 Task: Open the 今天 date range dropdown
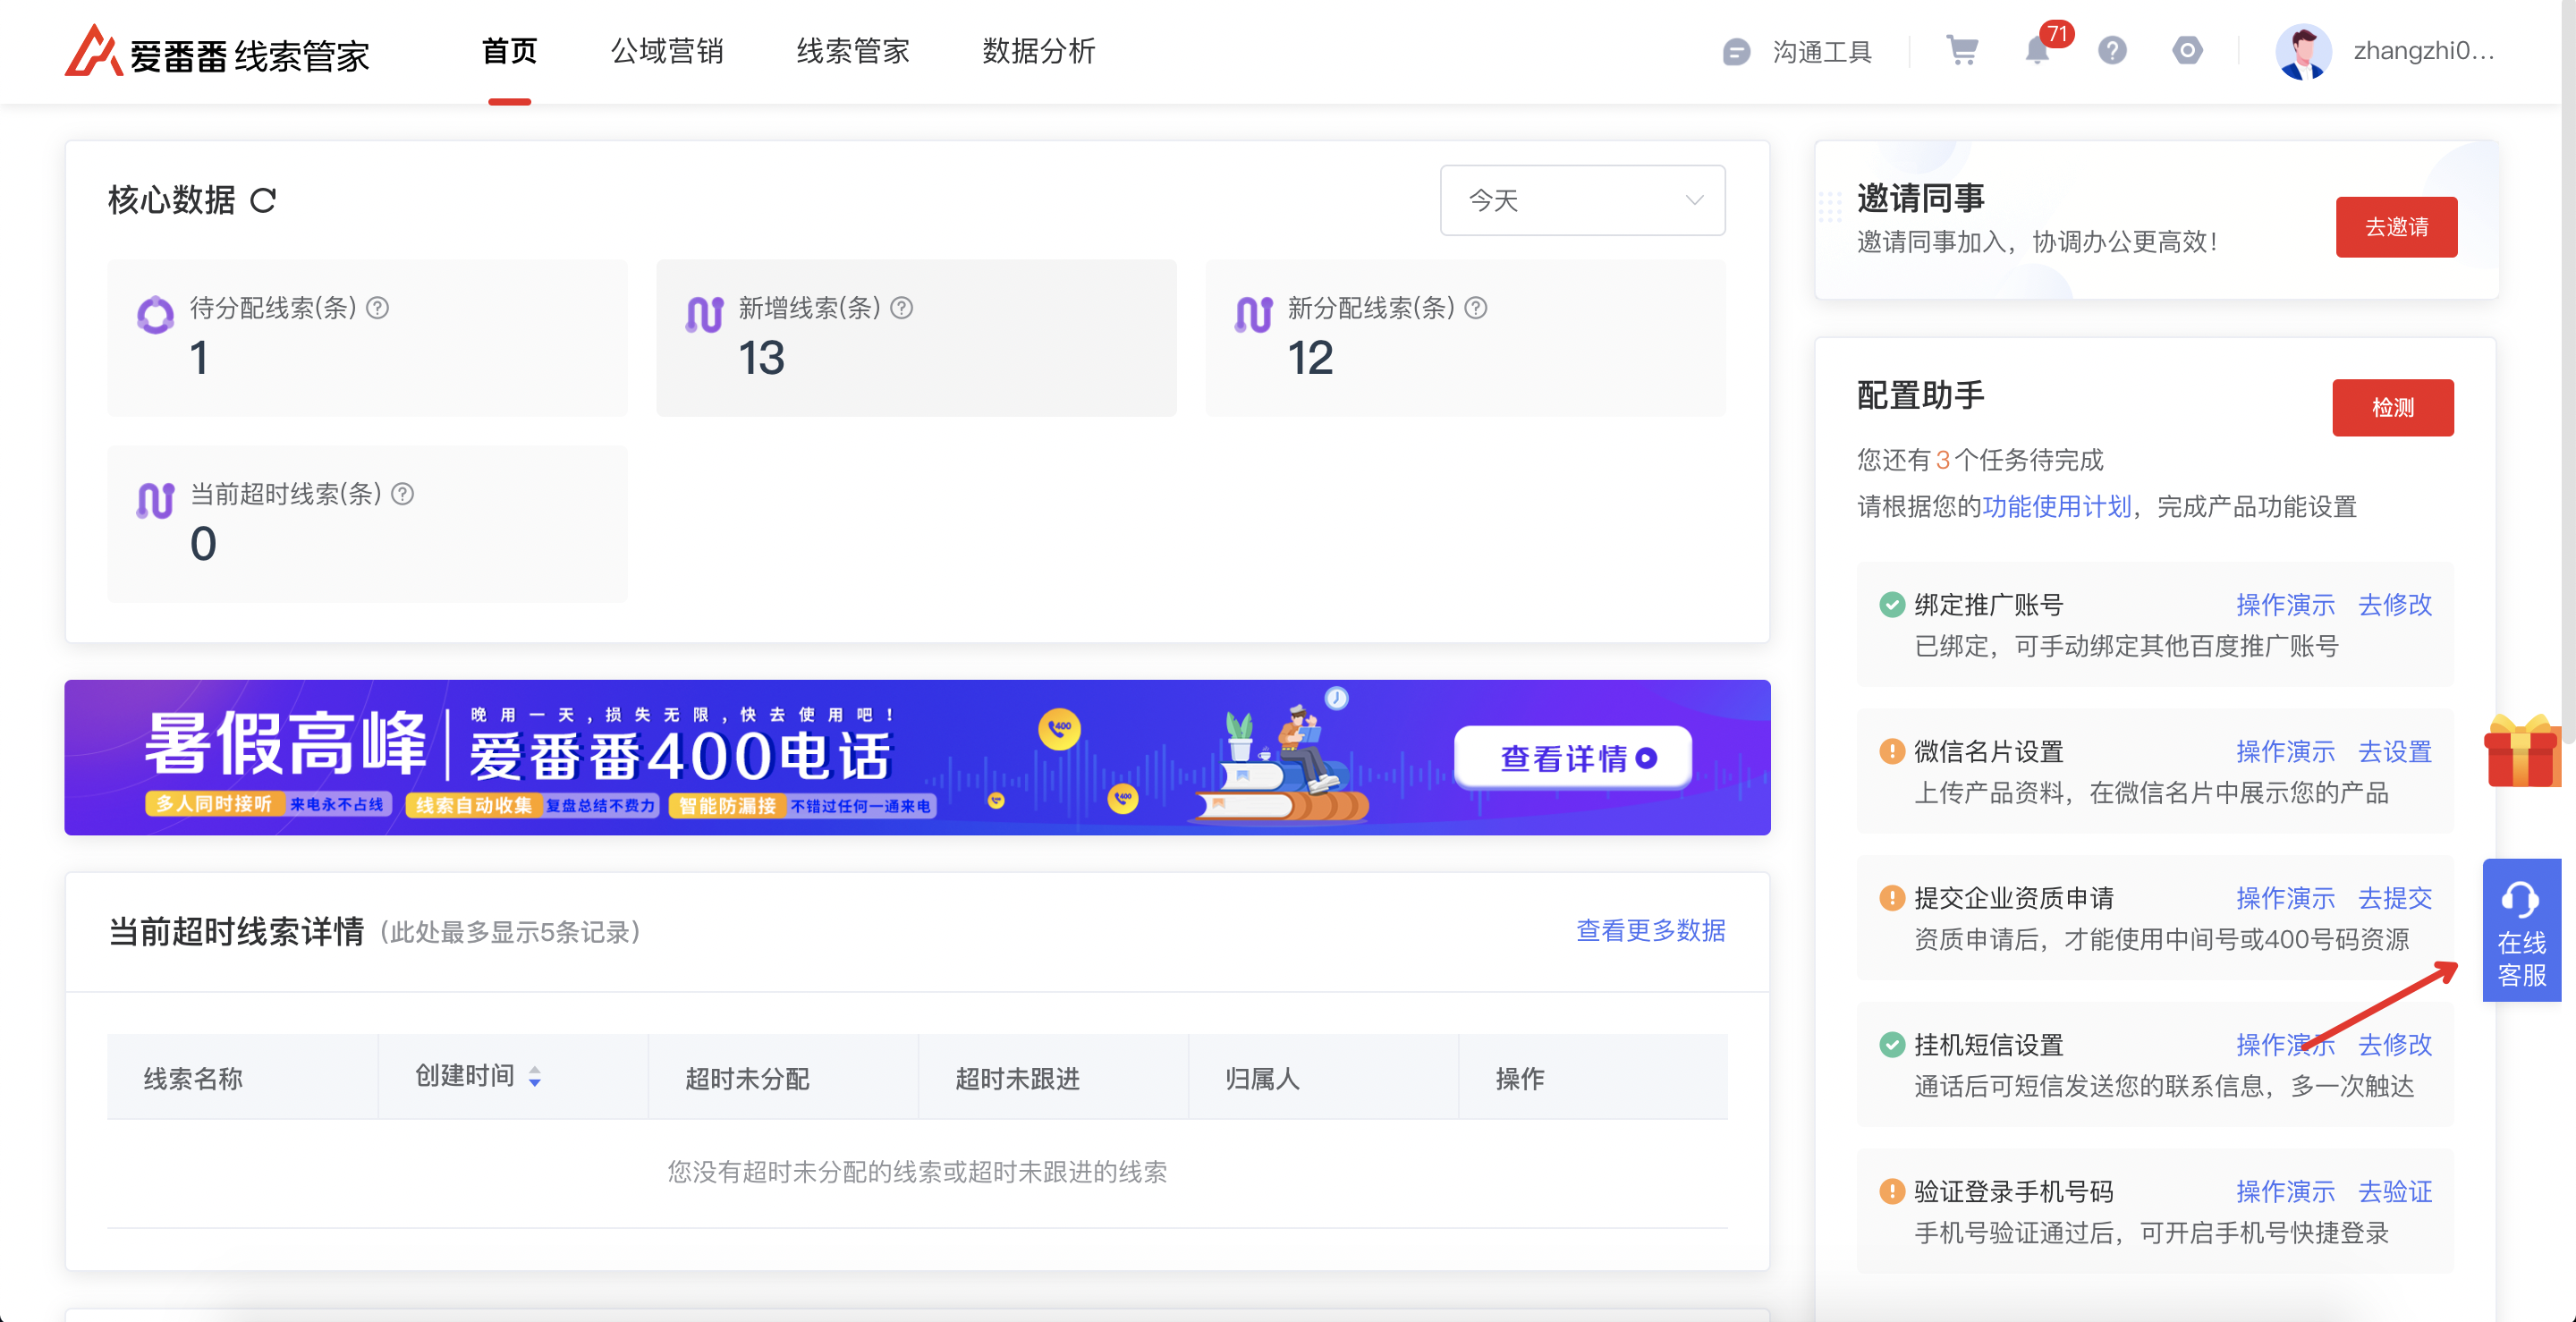(1582, 200)
